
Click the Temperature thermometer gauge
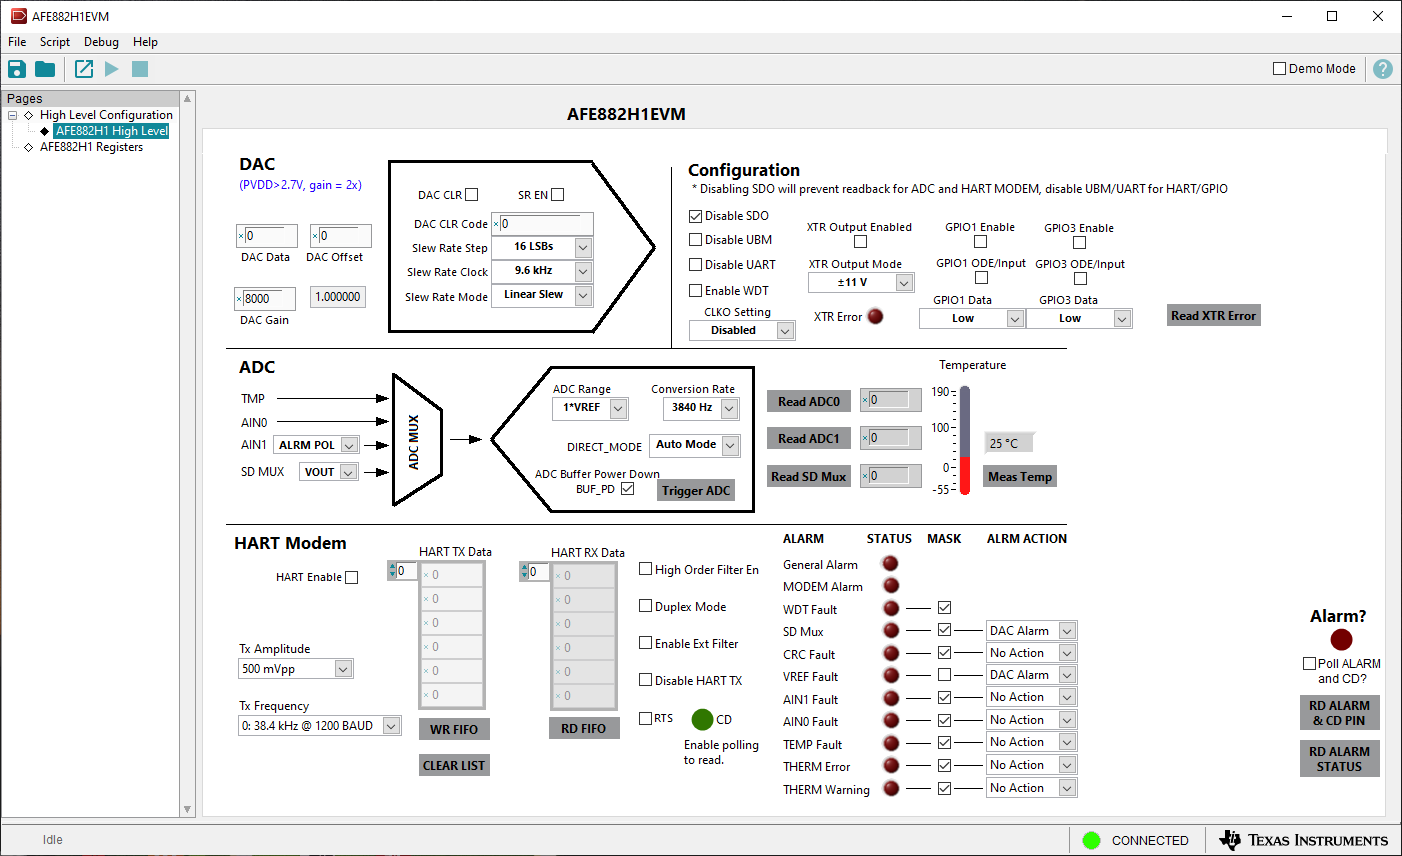click(965, 440)
